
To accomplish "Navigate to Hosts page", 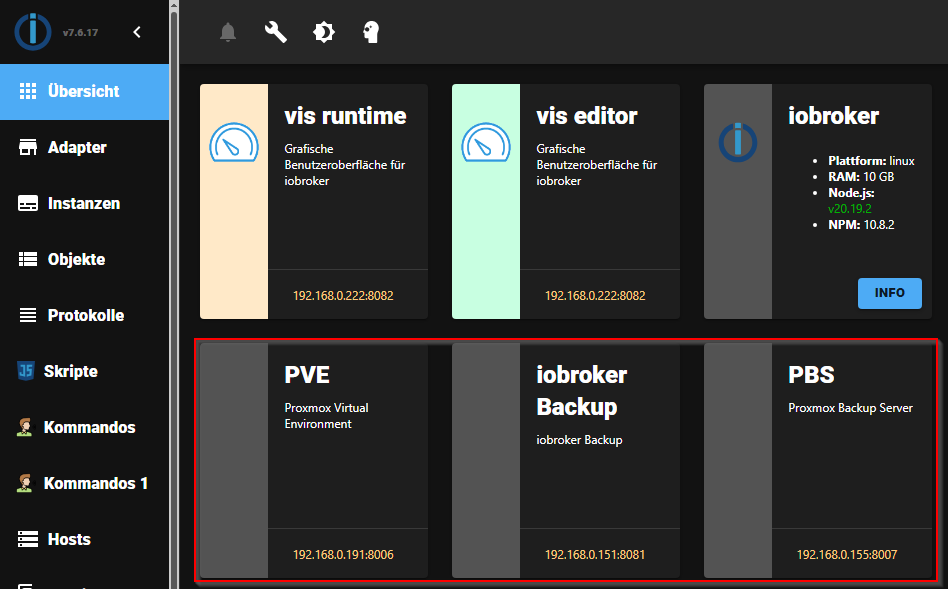I will pos(85,539).
